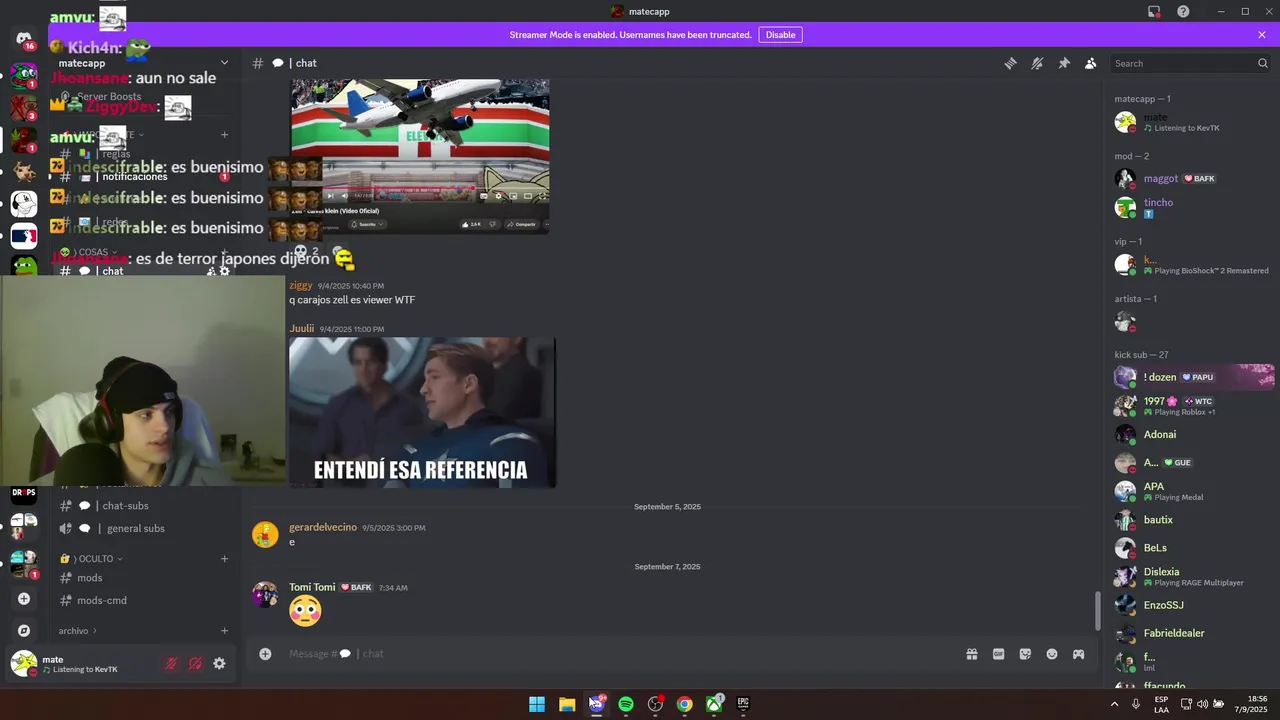Viewport: 1280px width, 720px height.
Task: Add a channel to OCULTO category
Action: tap(224, 559)
